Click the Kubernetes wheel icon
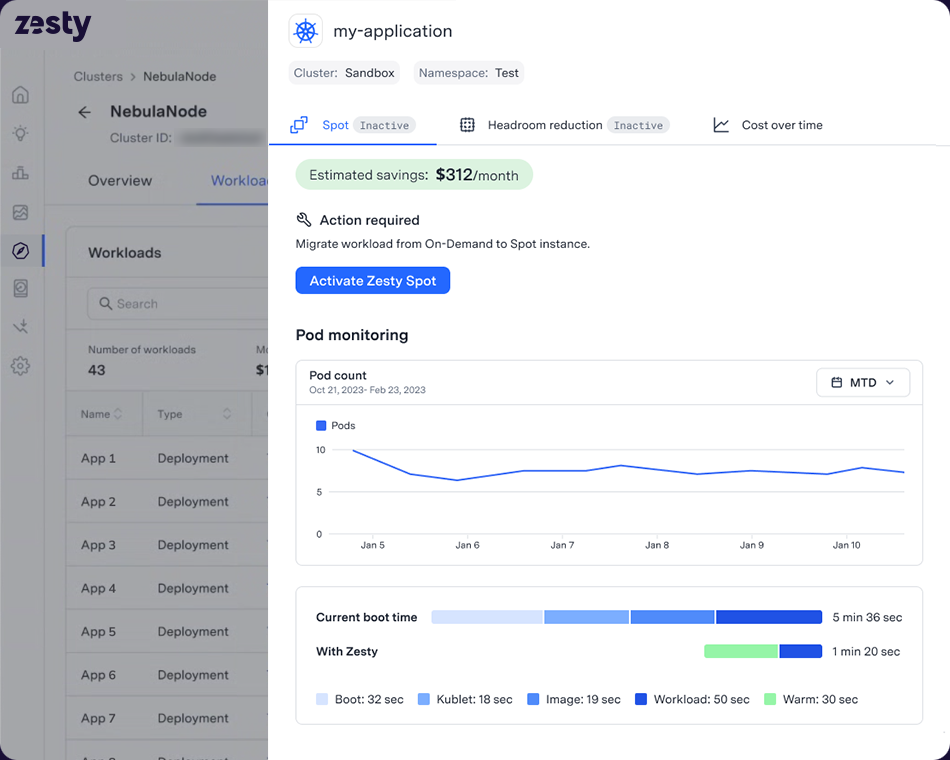The image size is (950, 760). [305, 31]
